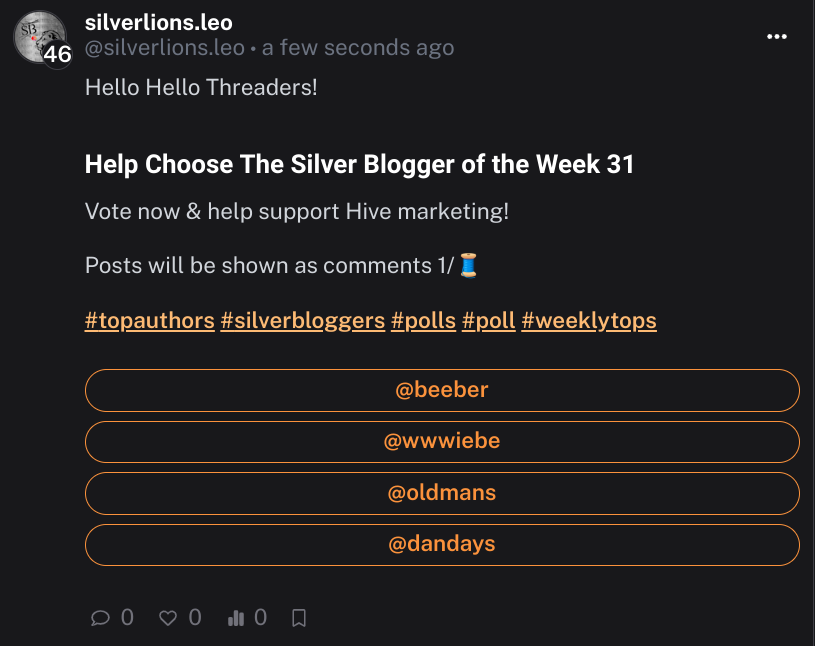The height and width of the screenshot is (646, 815).
Task: Open the poll stats bar chart icon
Action: (235, 617)
